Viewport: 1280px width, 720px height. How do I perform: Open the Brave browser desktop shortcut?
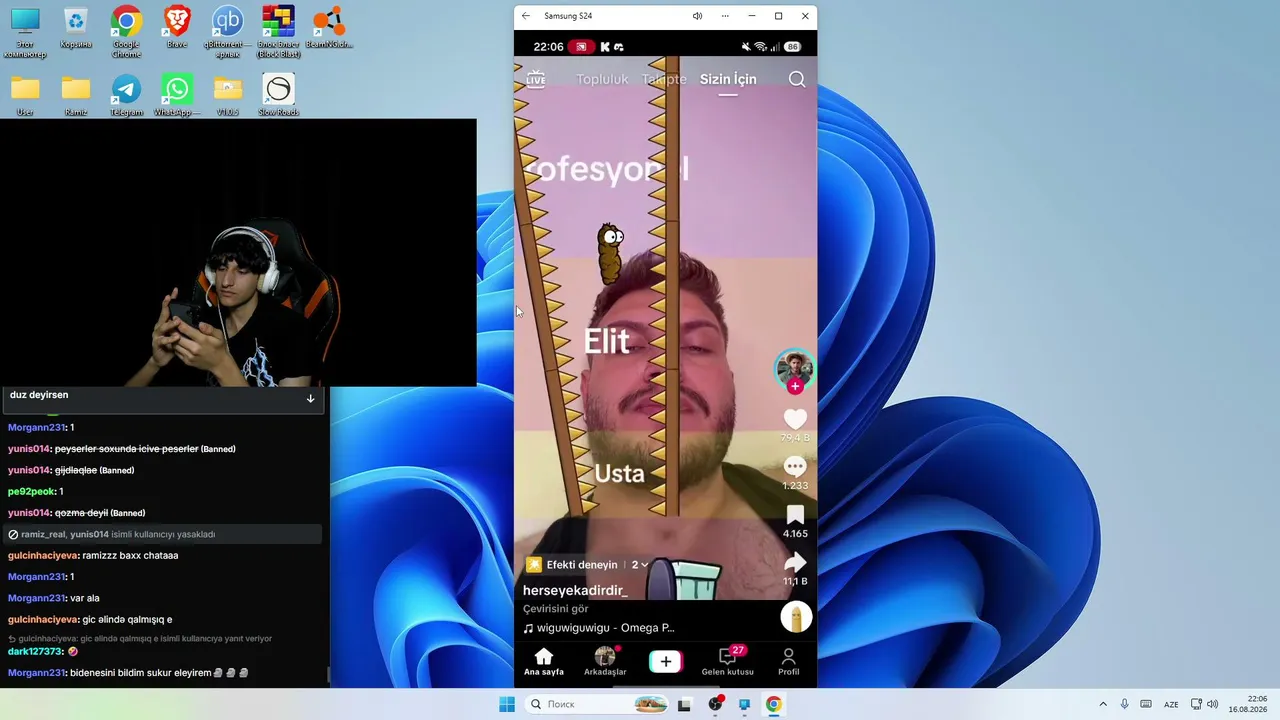177,27
